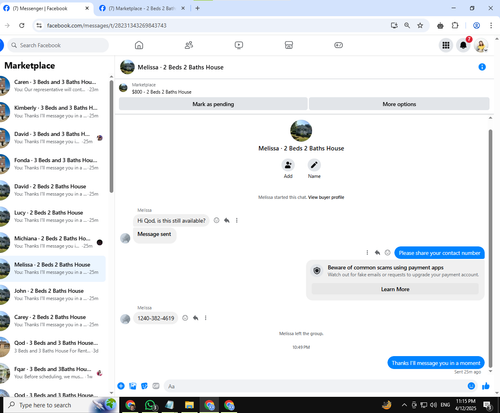Open more options for "still available" message
The height and width of the screenshot is (413, 500).
pyautogui.click(x=237, y=220)
